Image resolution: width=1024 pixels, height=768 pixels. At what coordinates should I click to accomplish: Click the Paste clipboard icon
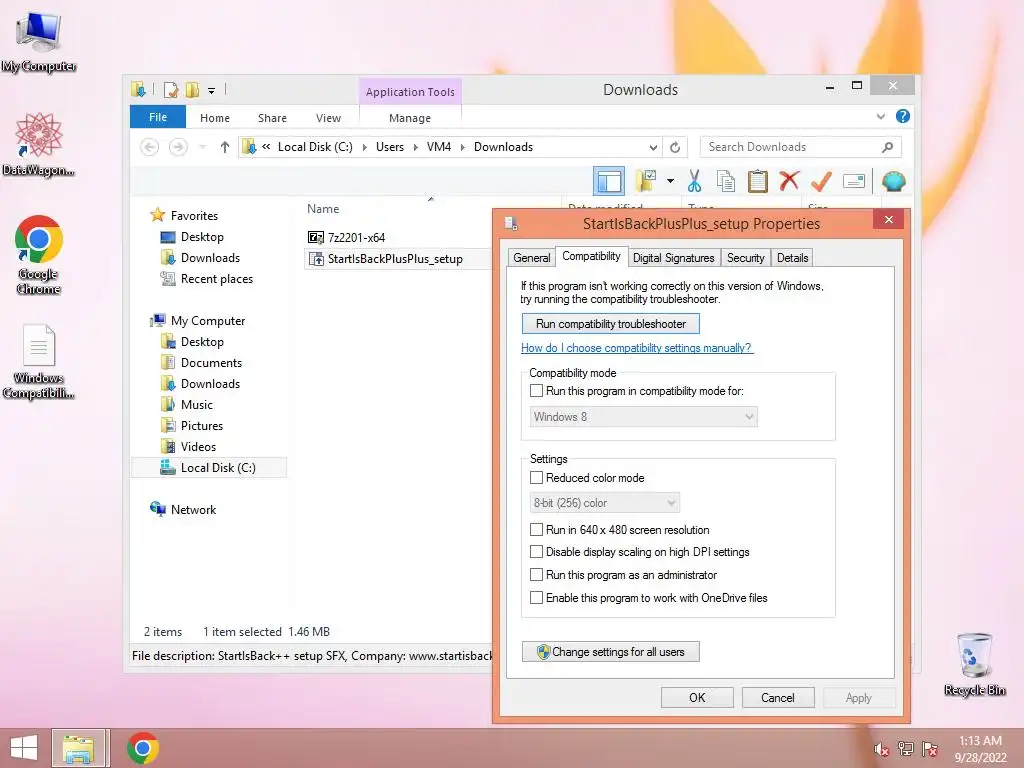point(758,182)
